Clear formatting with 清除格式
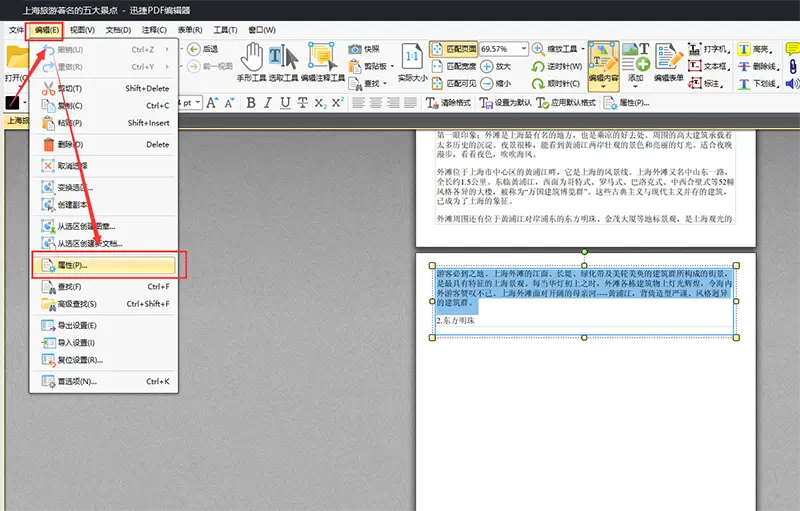The width and height of the screenshot is (800, 511). pyautogui.click(x=447, y=103)
